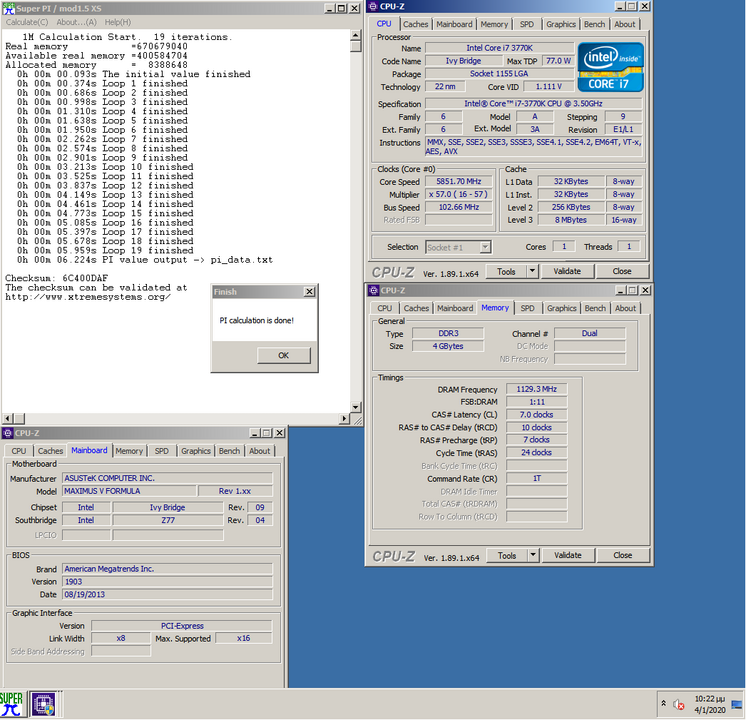Click Super PI horizontal scrollbar right arrow

[344, 419]
